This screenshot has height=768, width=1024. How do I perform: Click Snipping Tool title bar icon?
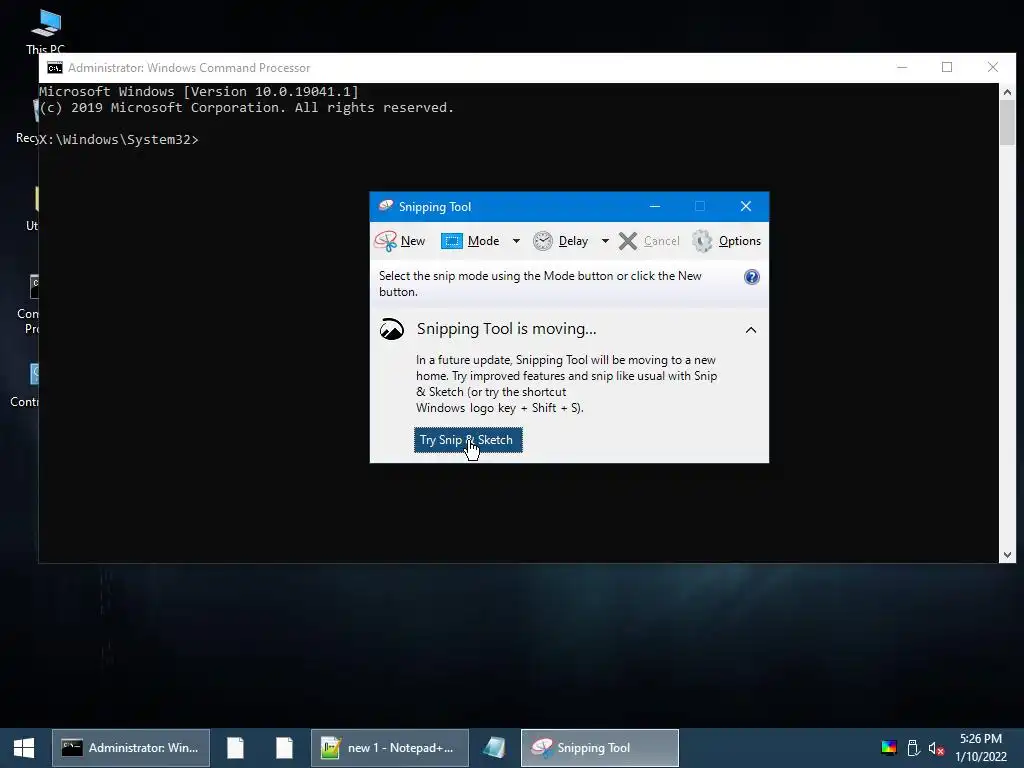(386, 206)
